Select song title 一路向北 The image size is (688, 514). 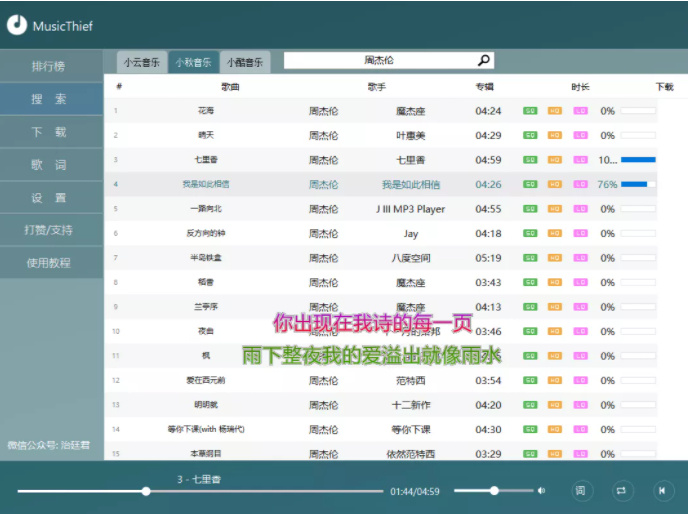(x=206, y=209)
